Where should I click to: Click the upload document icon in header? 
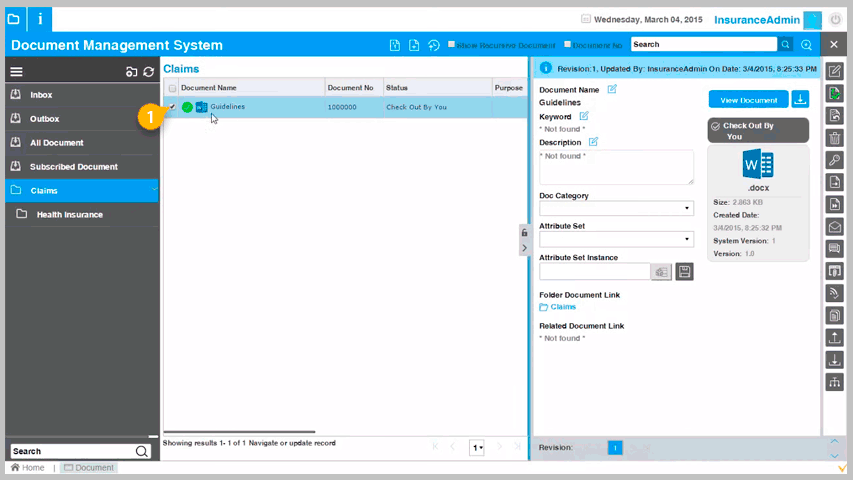pos(395,45)
